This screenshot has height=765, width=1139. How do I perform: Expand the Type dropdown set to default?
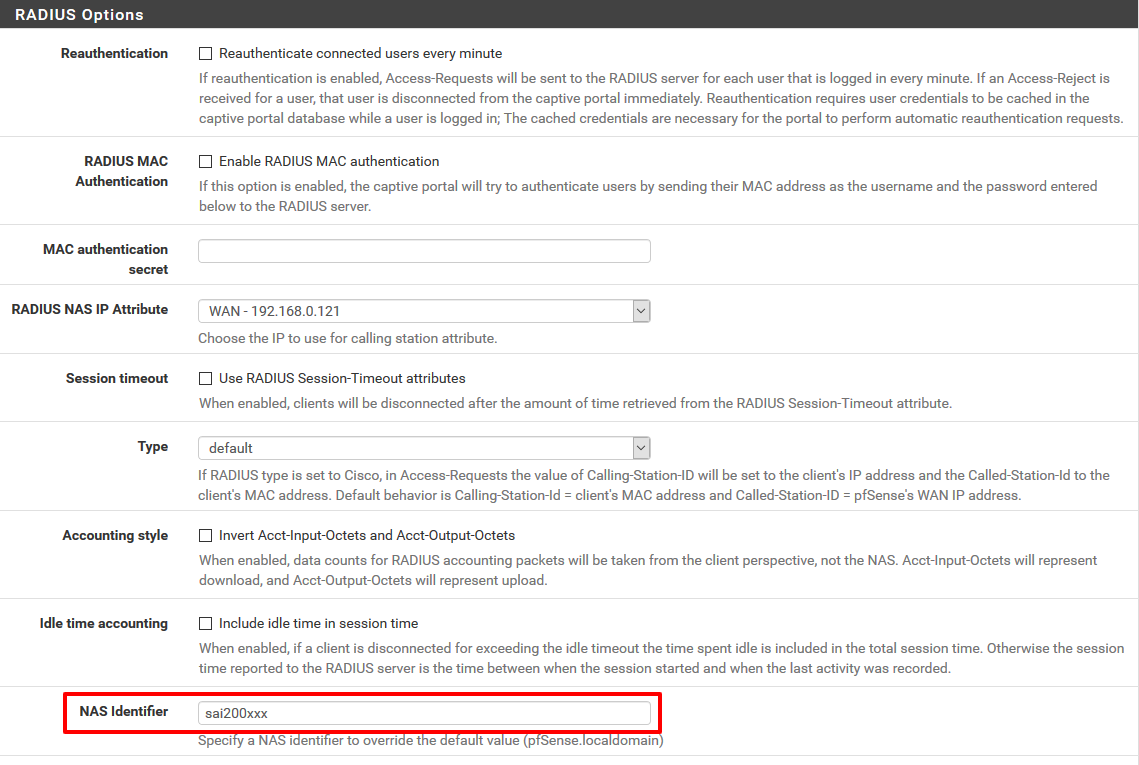click(424, 449)
